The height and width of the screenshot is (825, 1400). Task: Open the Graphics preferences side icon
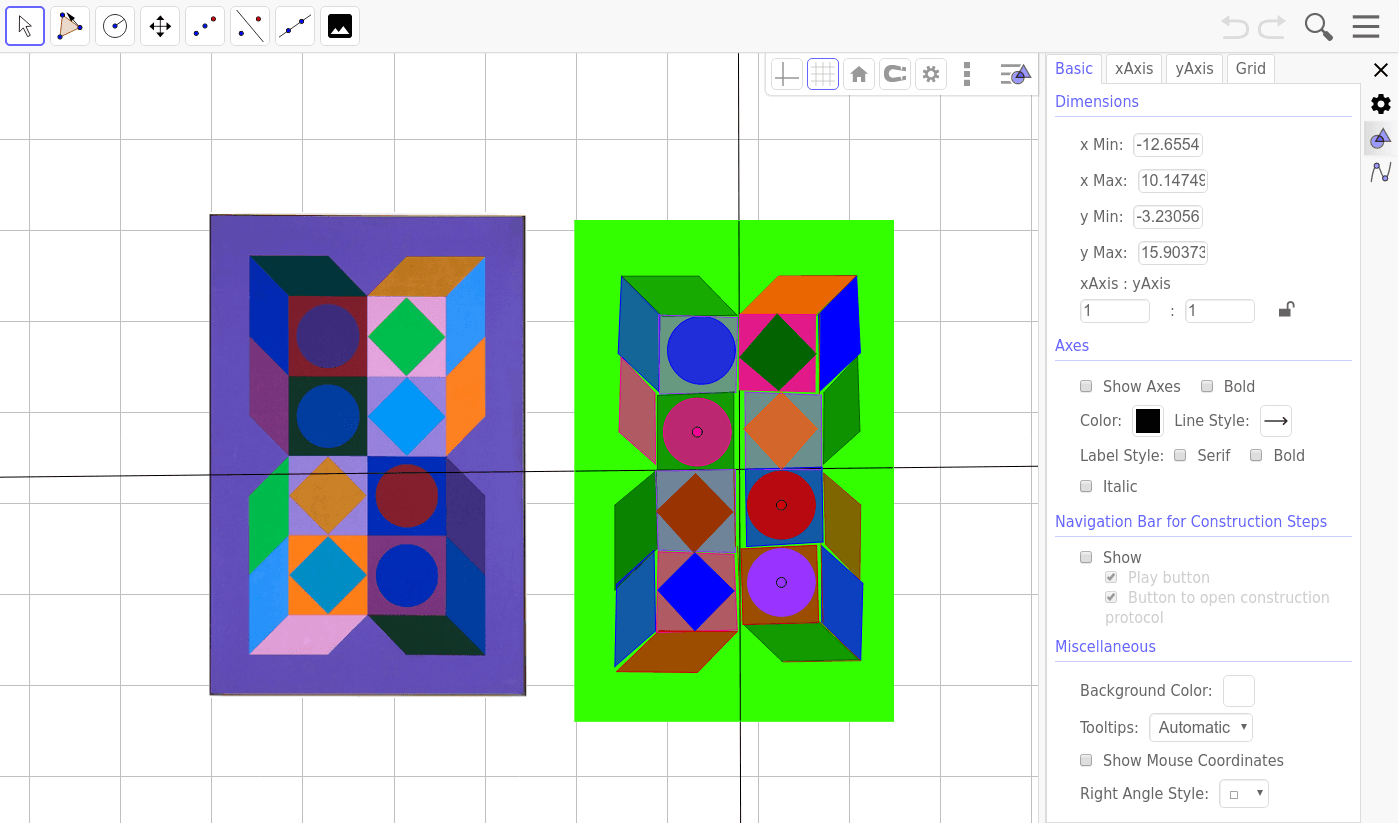tap(1381, 138)
